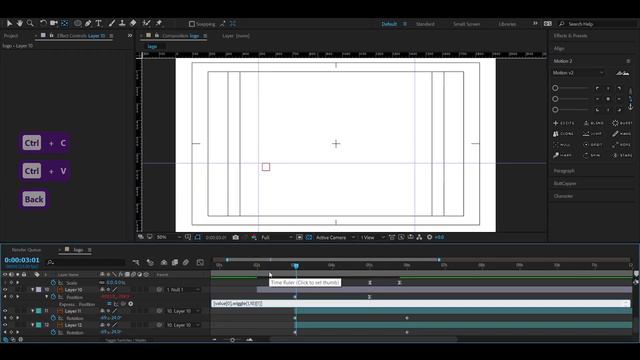Enable Motion Blur for timeline
Viewport: 640px width, 360px height.
coord(186,262)
